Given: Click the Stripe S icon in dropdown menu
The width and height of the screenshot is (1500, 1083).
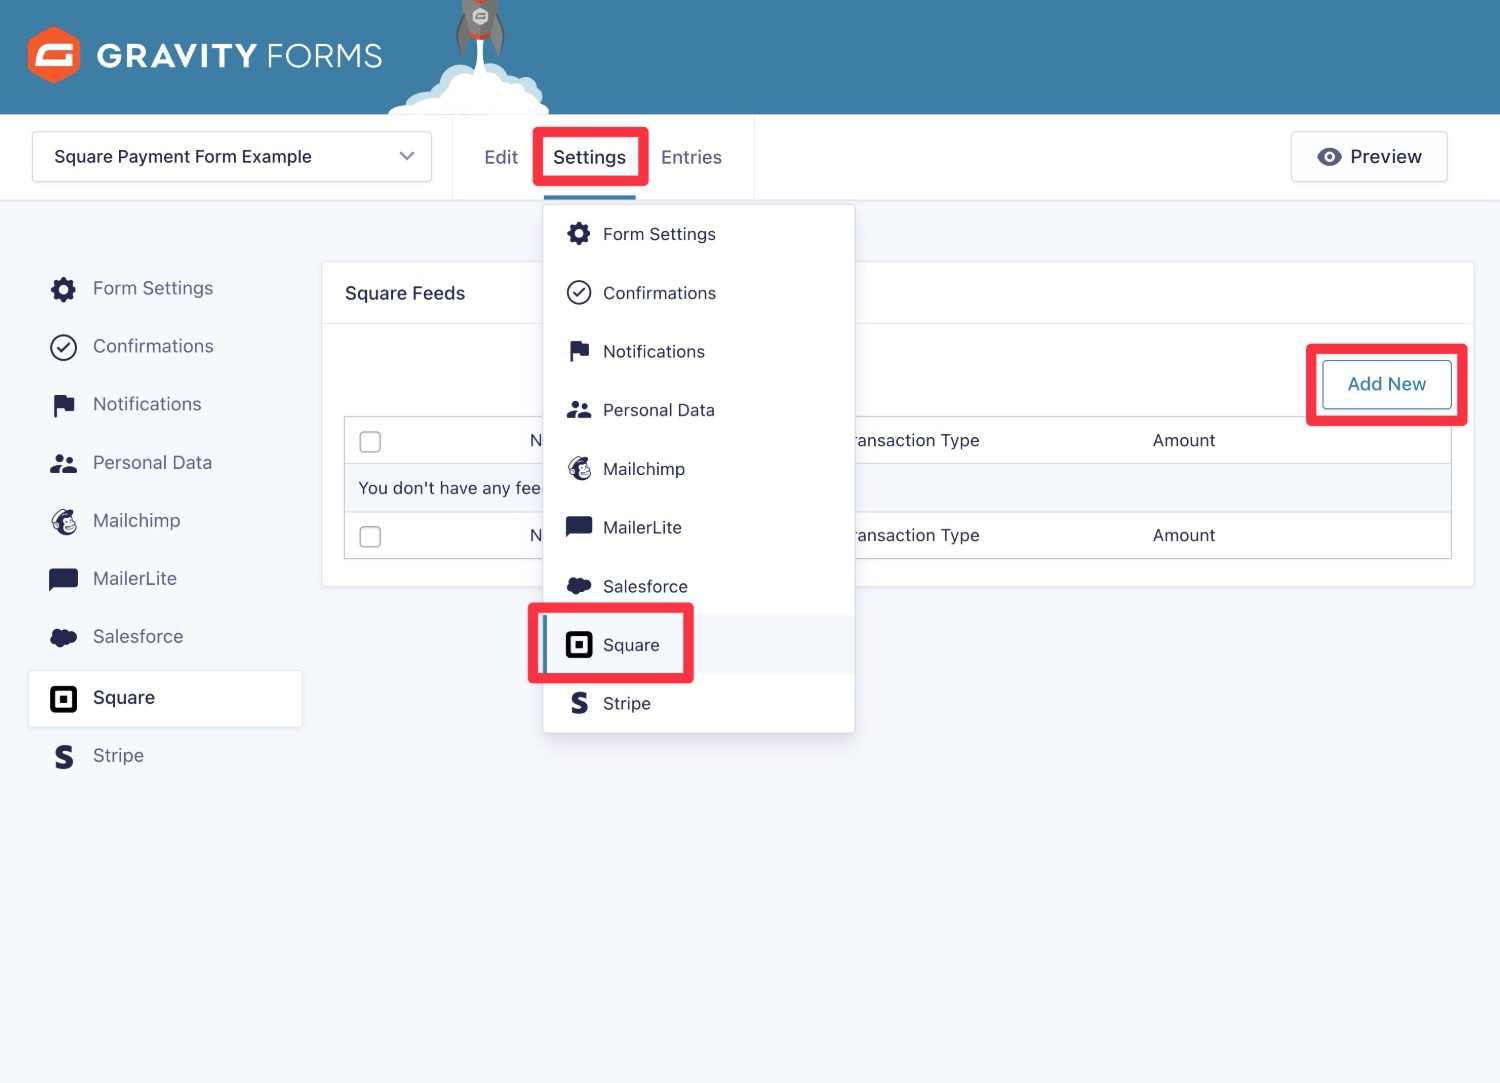Looking at the screenshot, I should point(579,703).
